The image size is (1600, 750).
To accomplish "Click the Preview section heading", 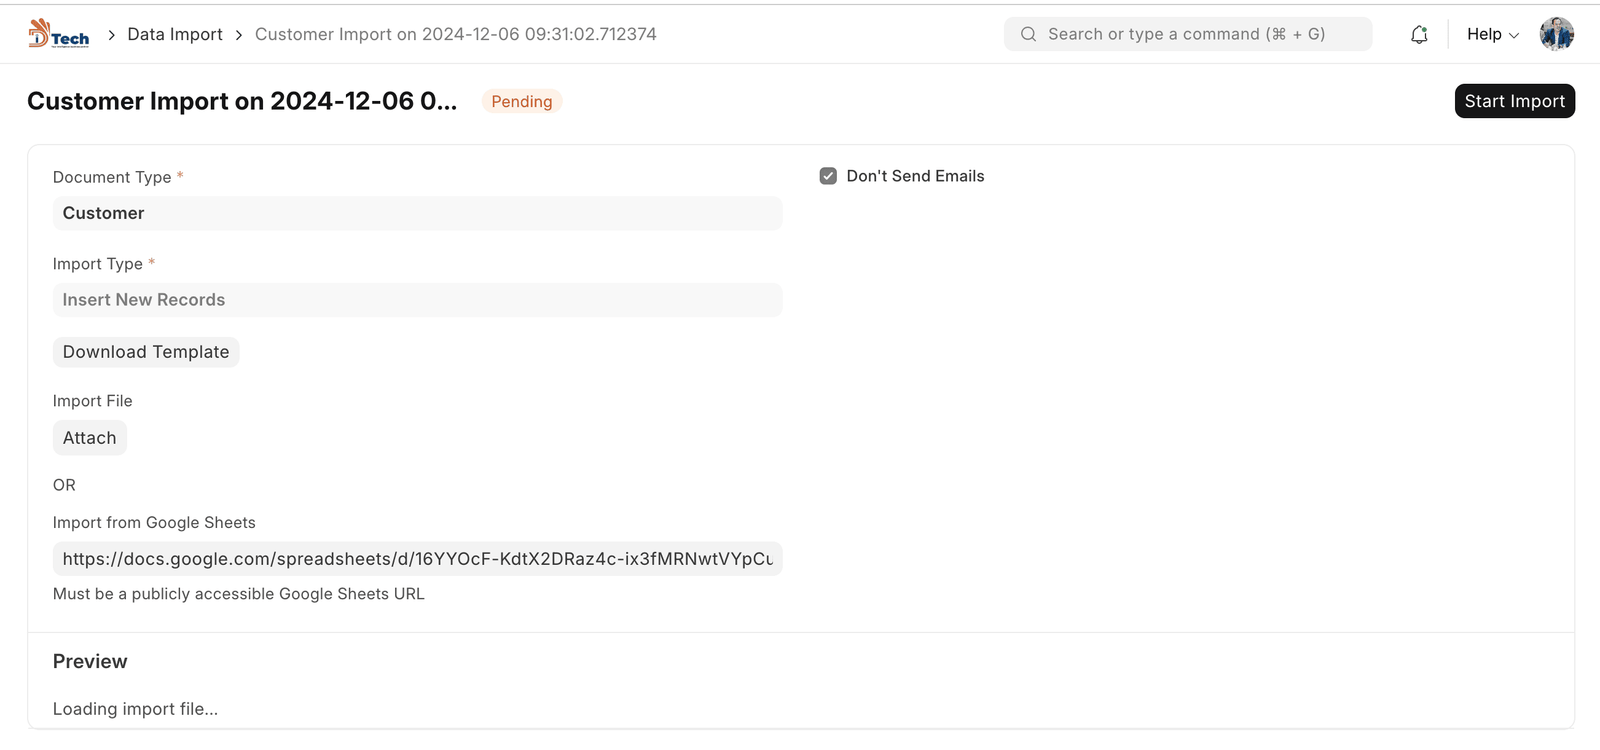I will 90,661.
